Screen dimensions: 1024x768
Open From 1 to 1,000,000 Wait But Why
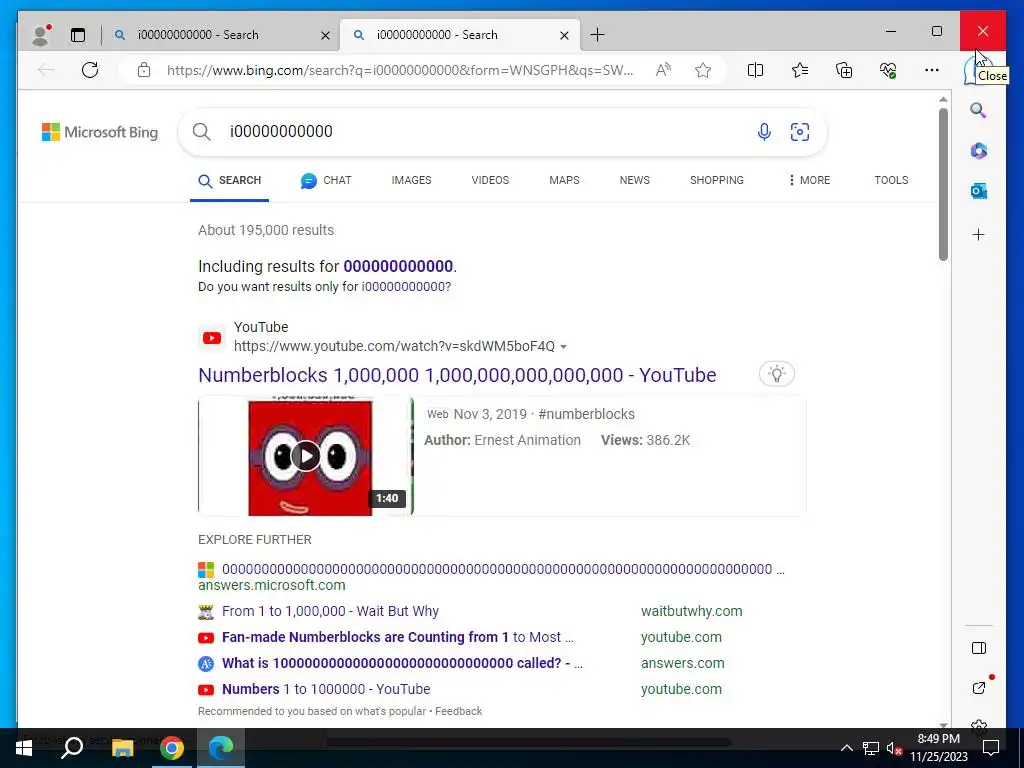point(330,611)
